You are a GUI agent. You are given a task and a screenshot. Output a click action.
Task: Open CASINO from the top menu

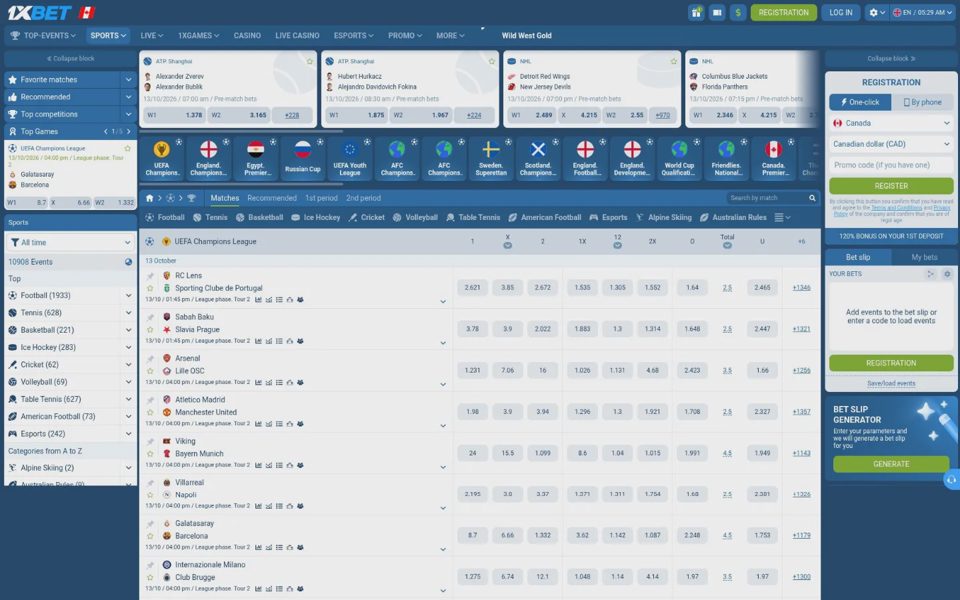(247, 36)
